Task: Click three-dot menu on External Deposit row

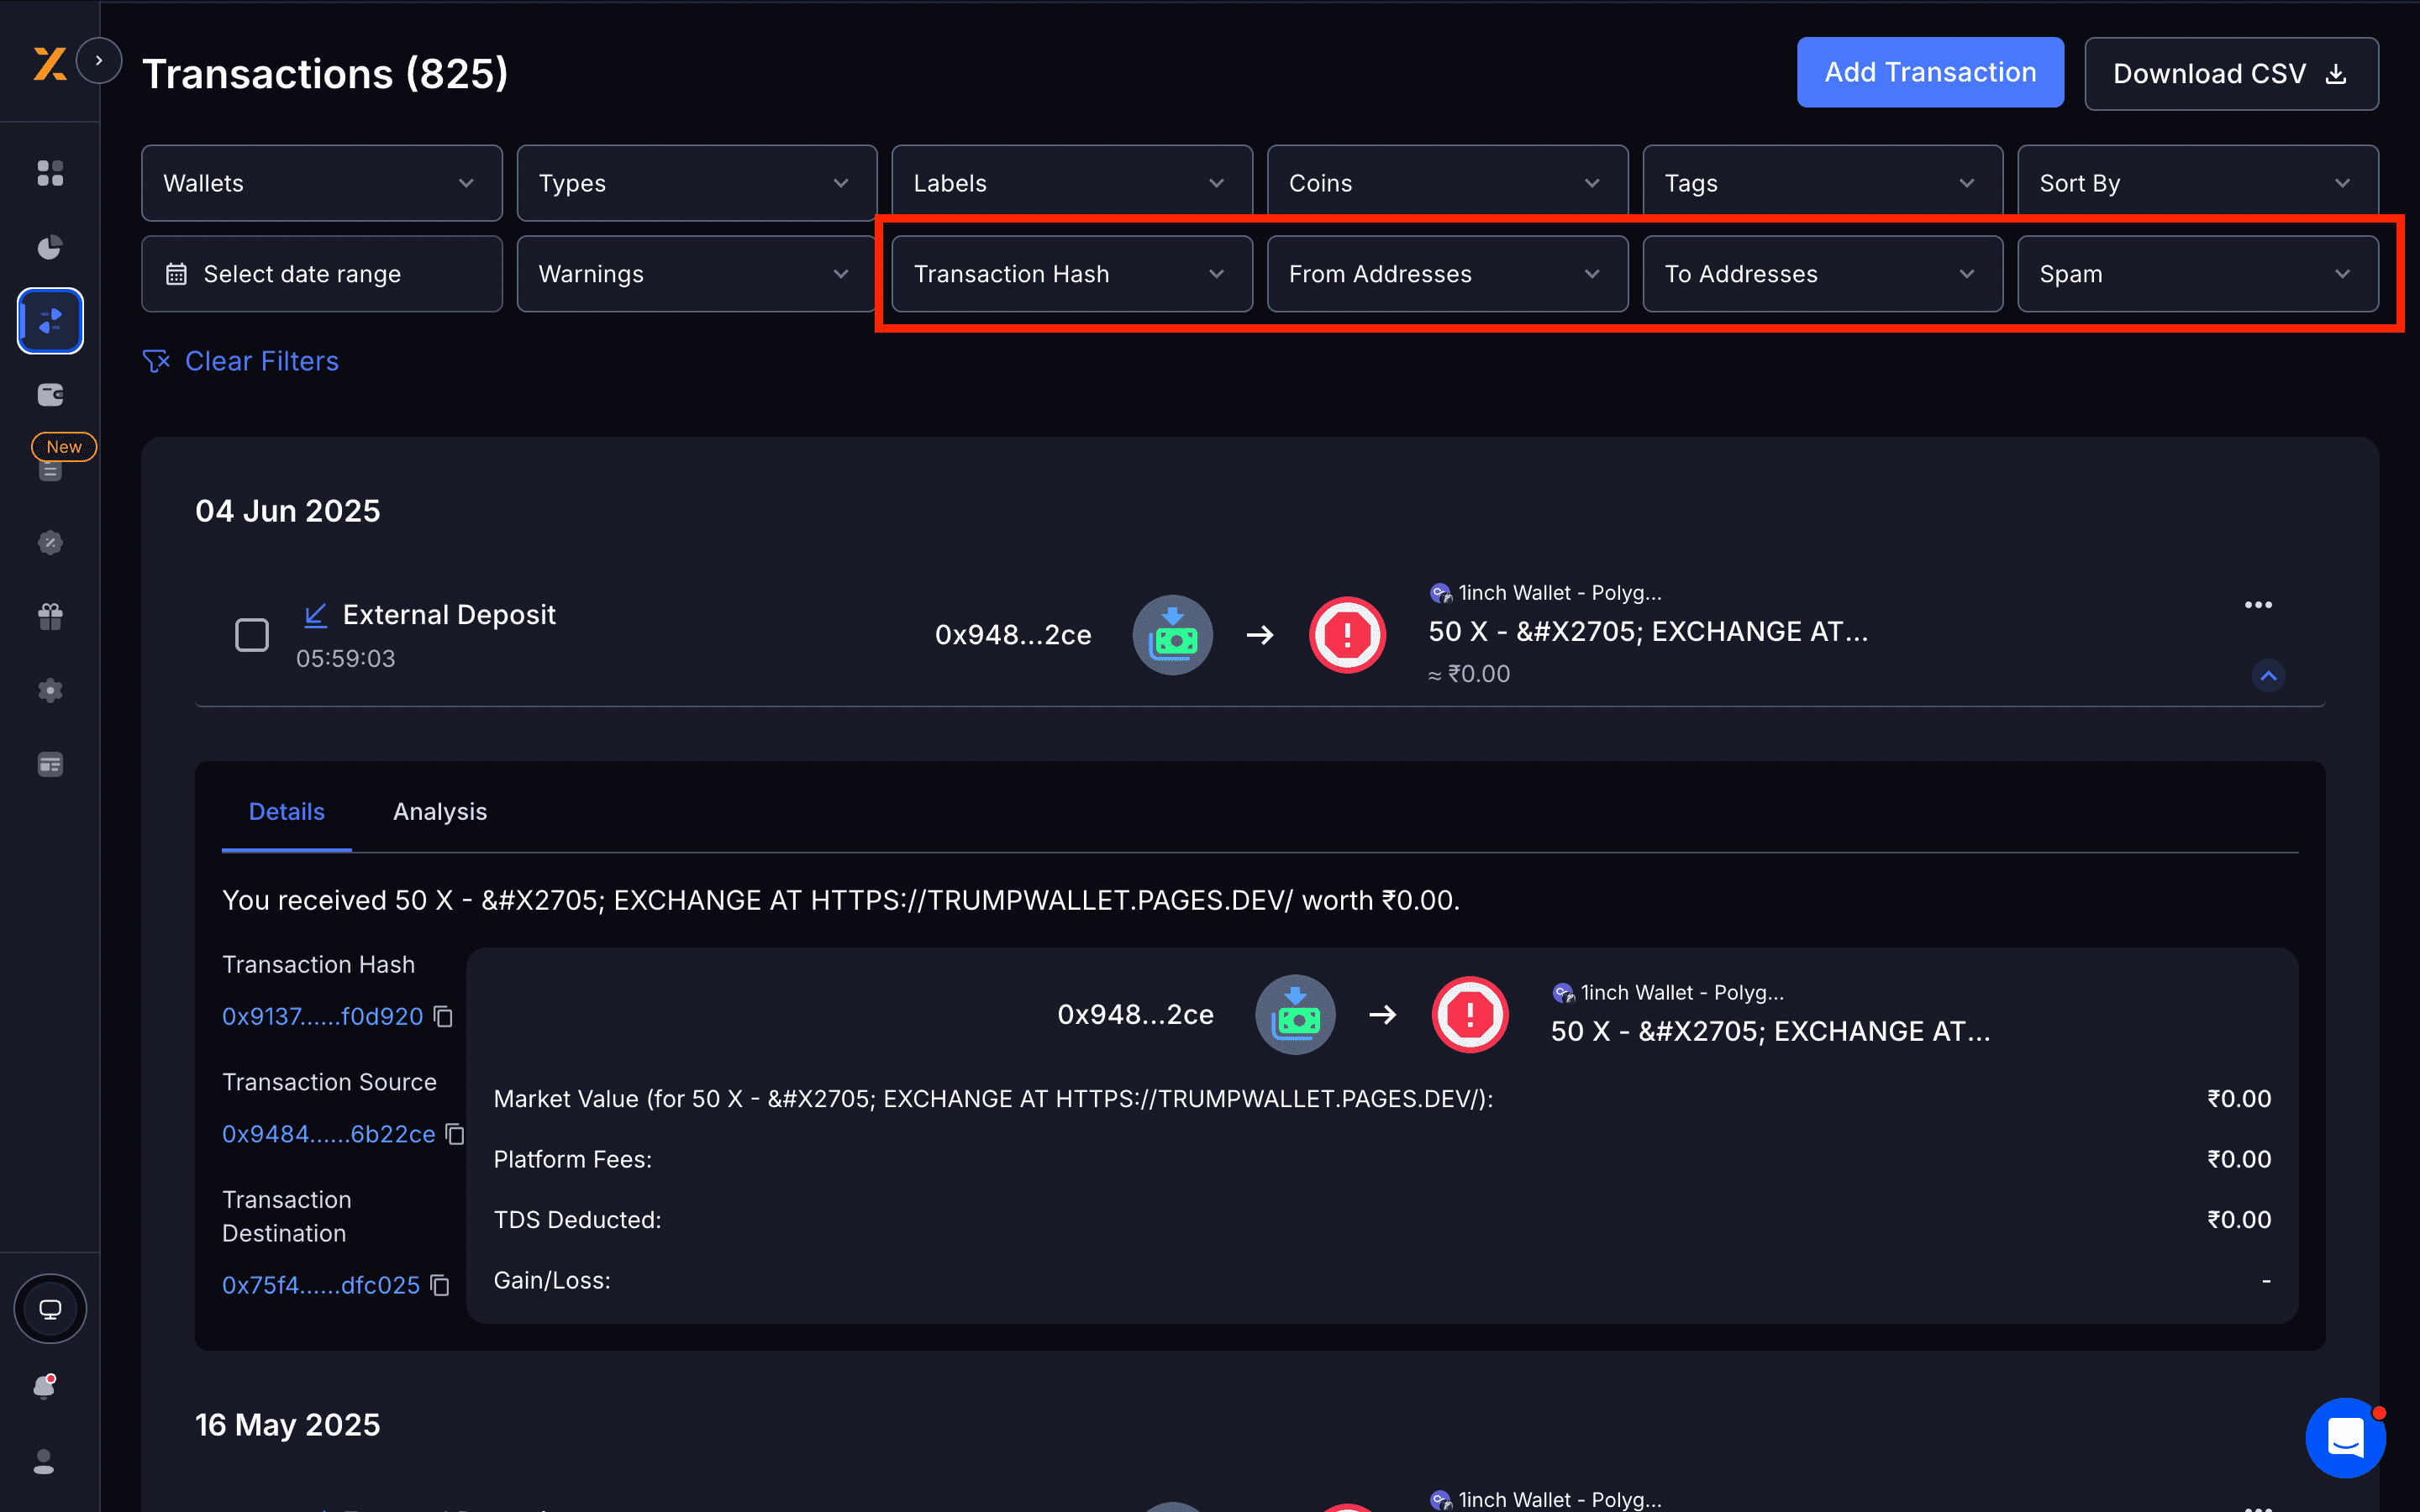Action: coord(2258,605)
